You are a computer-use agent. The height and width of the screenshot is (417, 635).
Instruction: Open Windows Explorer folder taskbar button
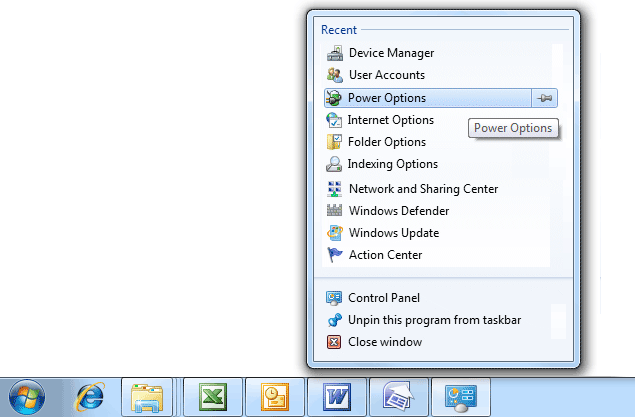pyautogui.click(x=147, y=398)
